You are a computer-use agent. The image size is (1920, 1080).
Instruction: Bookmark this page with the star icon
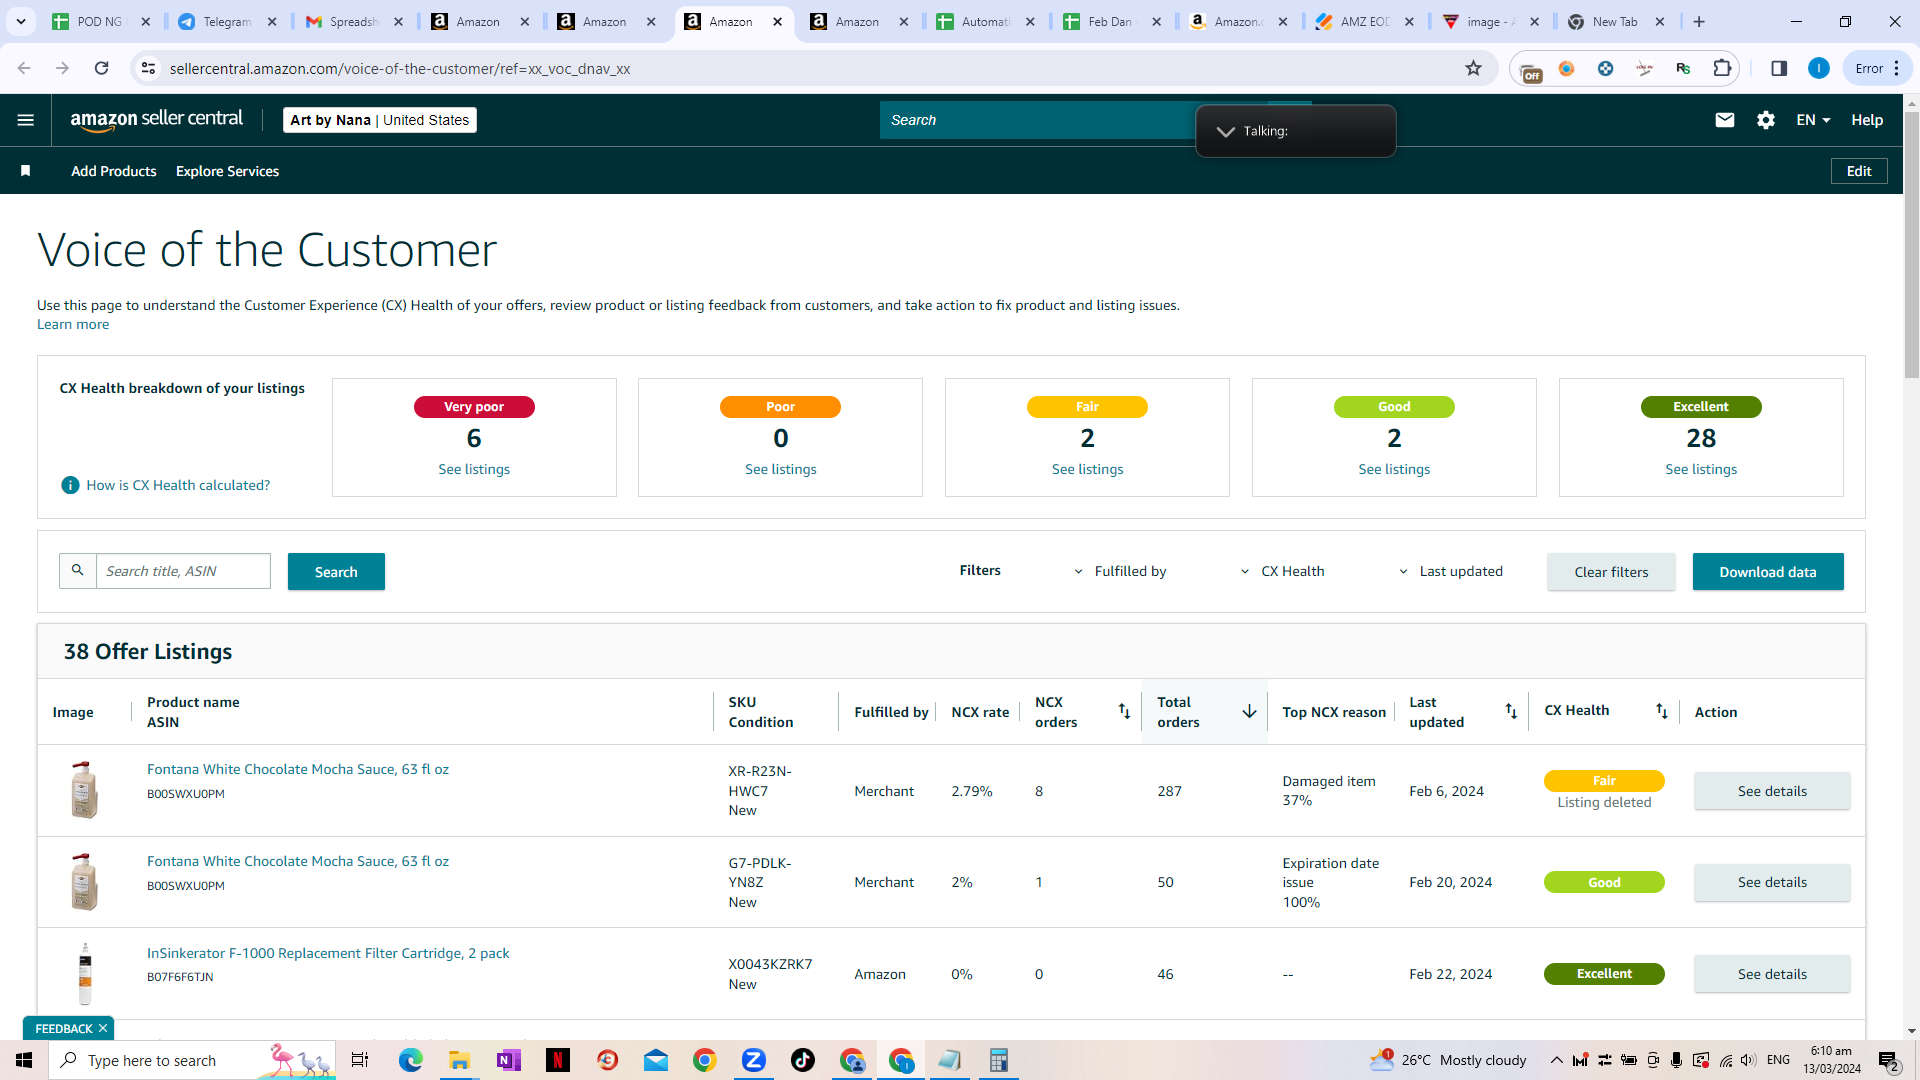pyautogui.click(x=1473, y=68)
